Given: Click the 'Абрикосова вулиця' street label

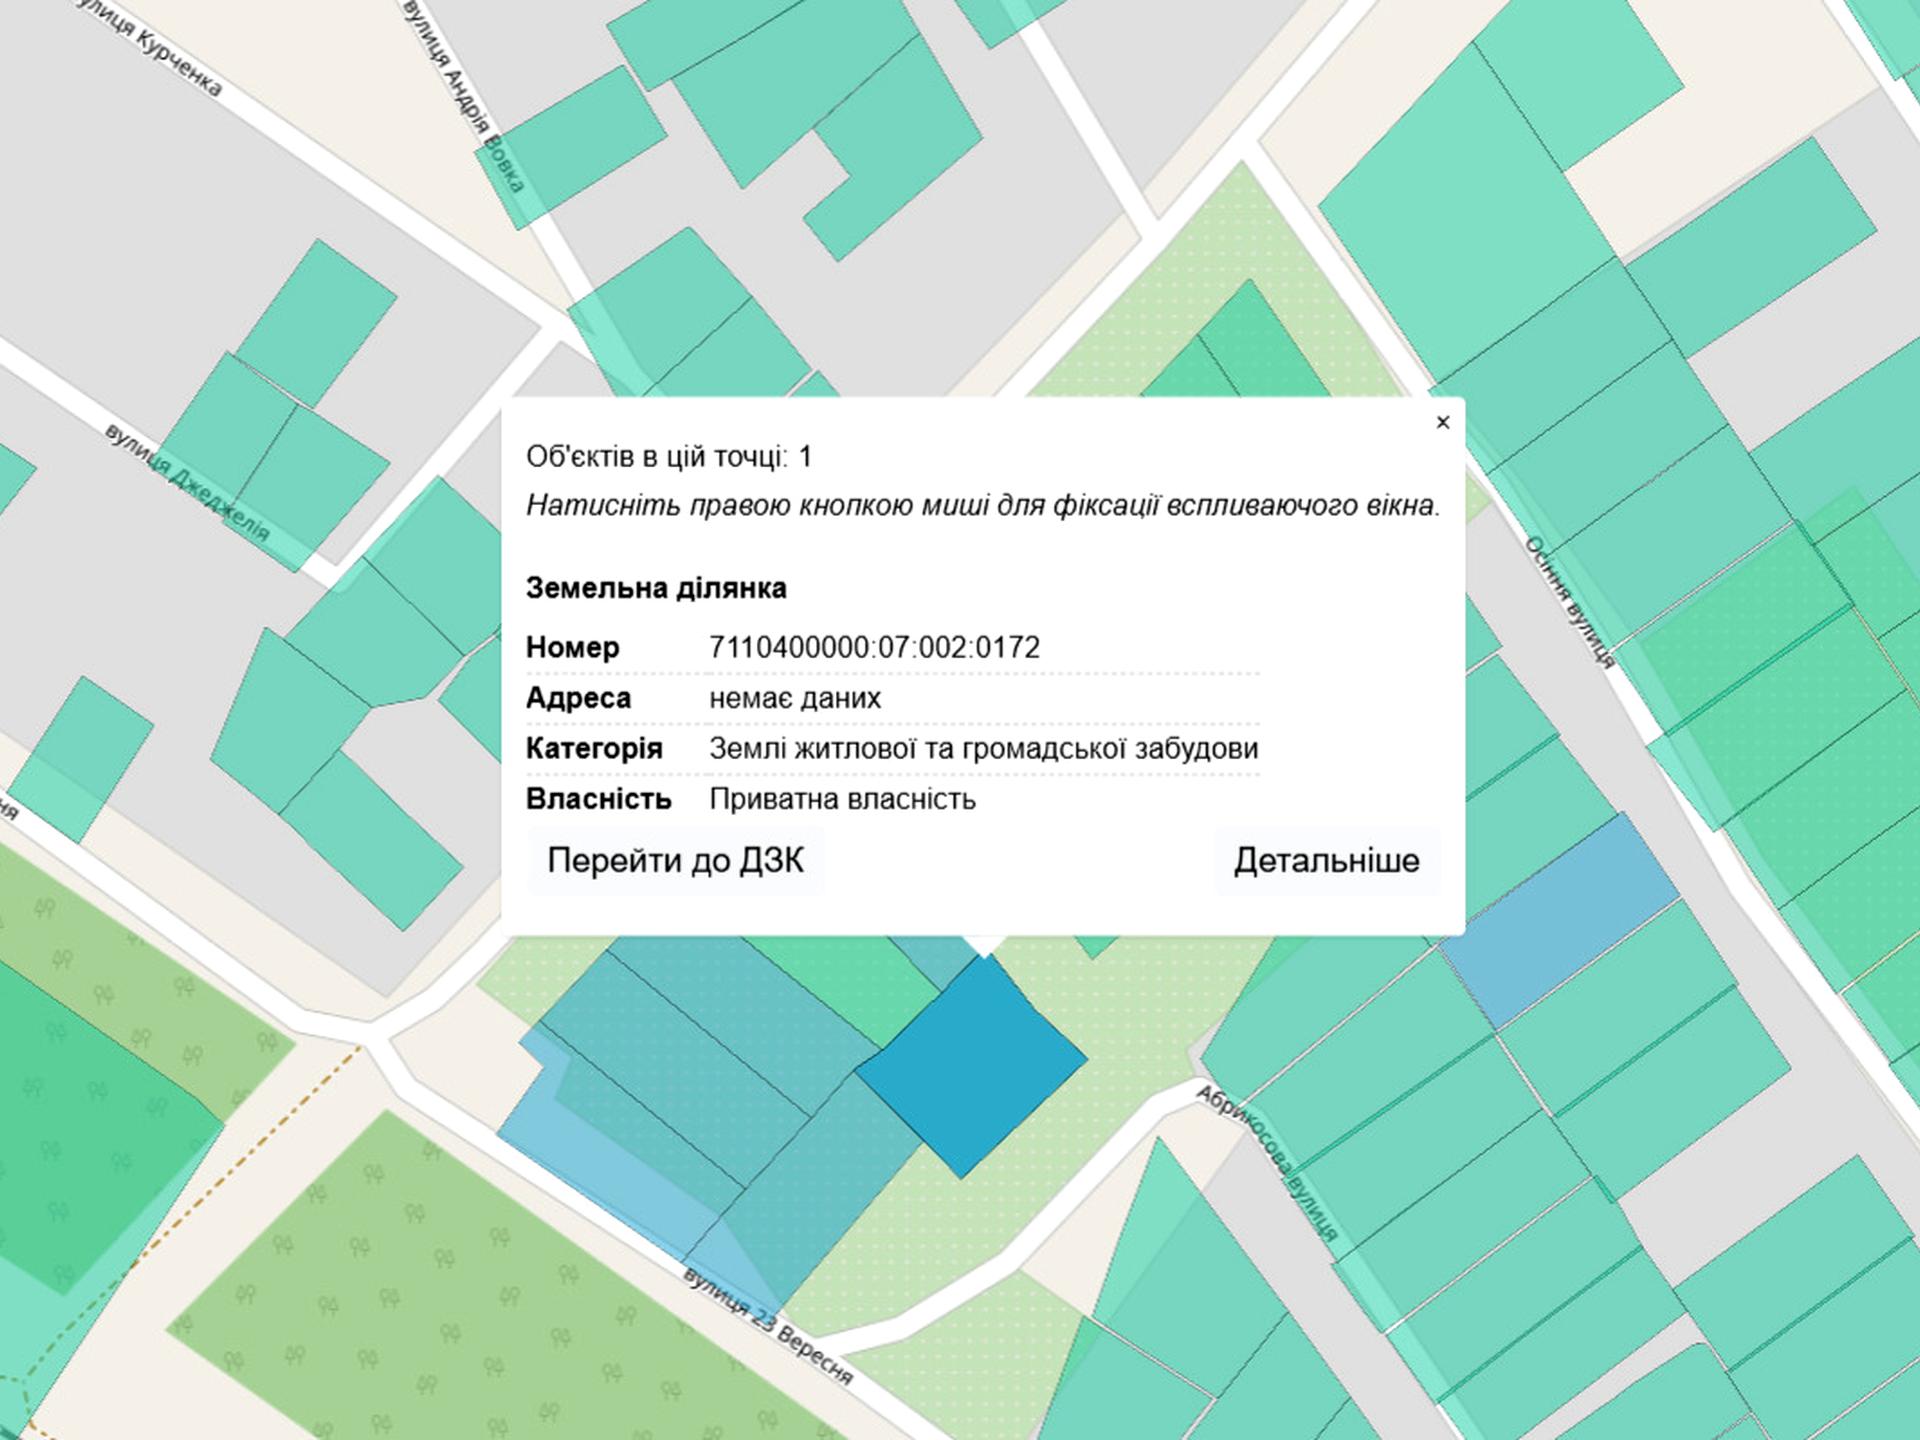Looking at the screenshot, I should 1267,1163.
